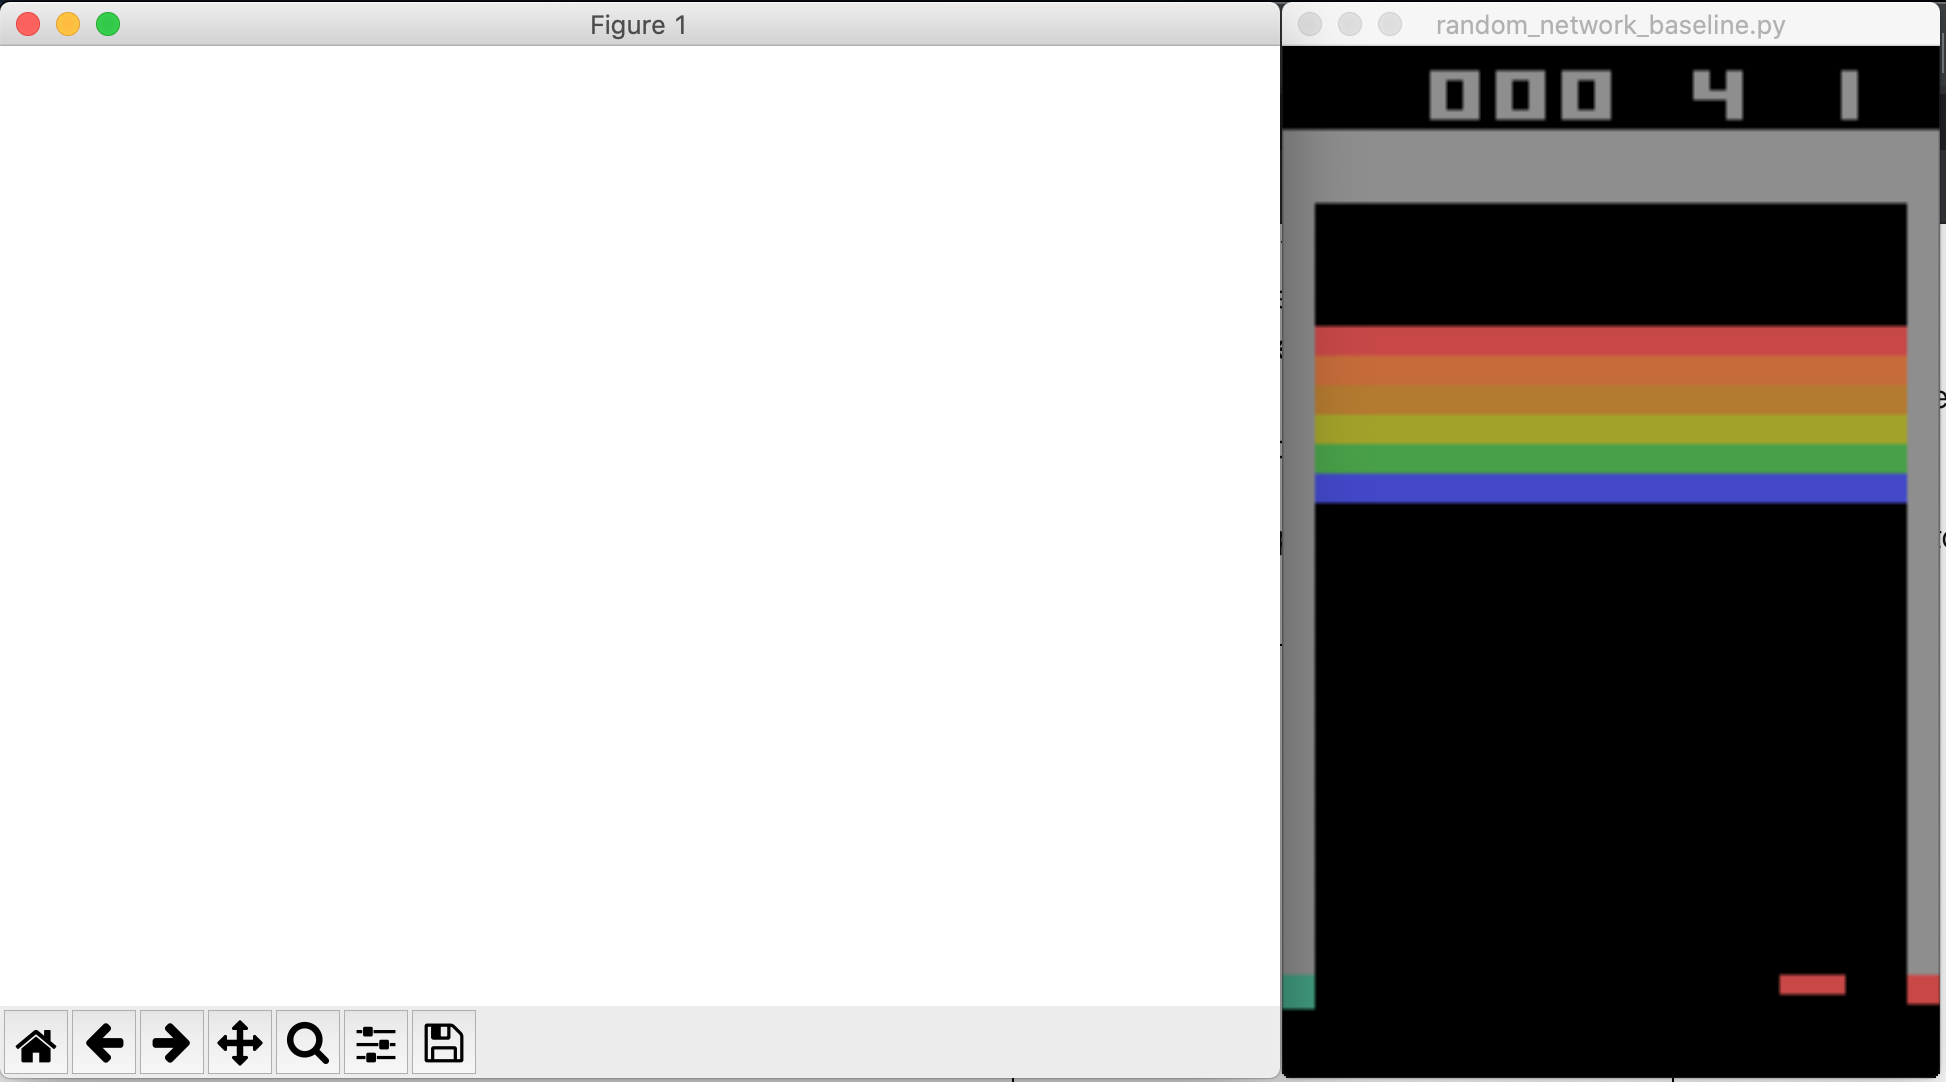Click the level counter showing 4

tap(1718, 93)
